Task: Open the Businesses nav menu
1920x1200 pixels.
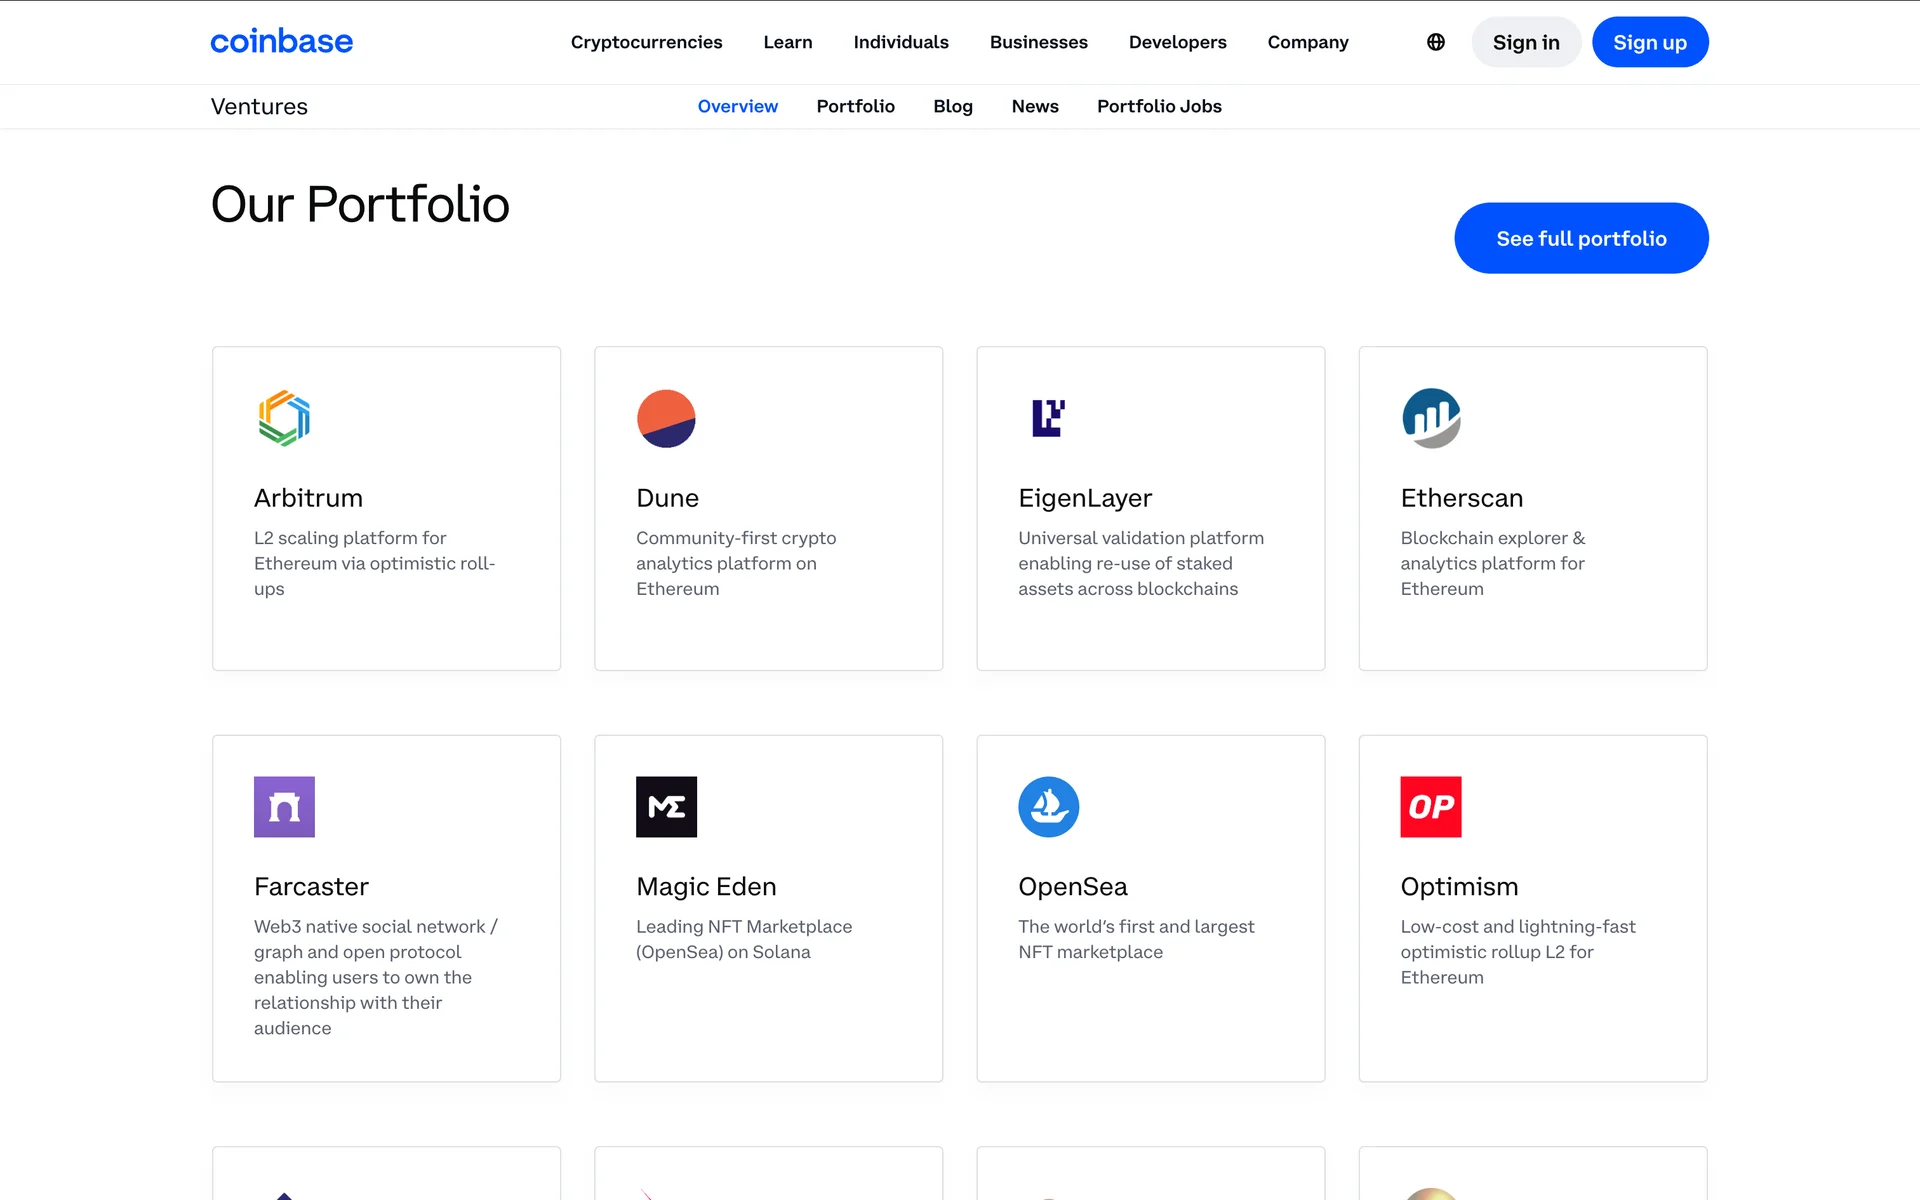Action: point(1038,42)
